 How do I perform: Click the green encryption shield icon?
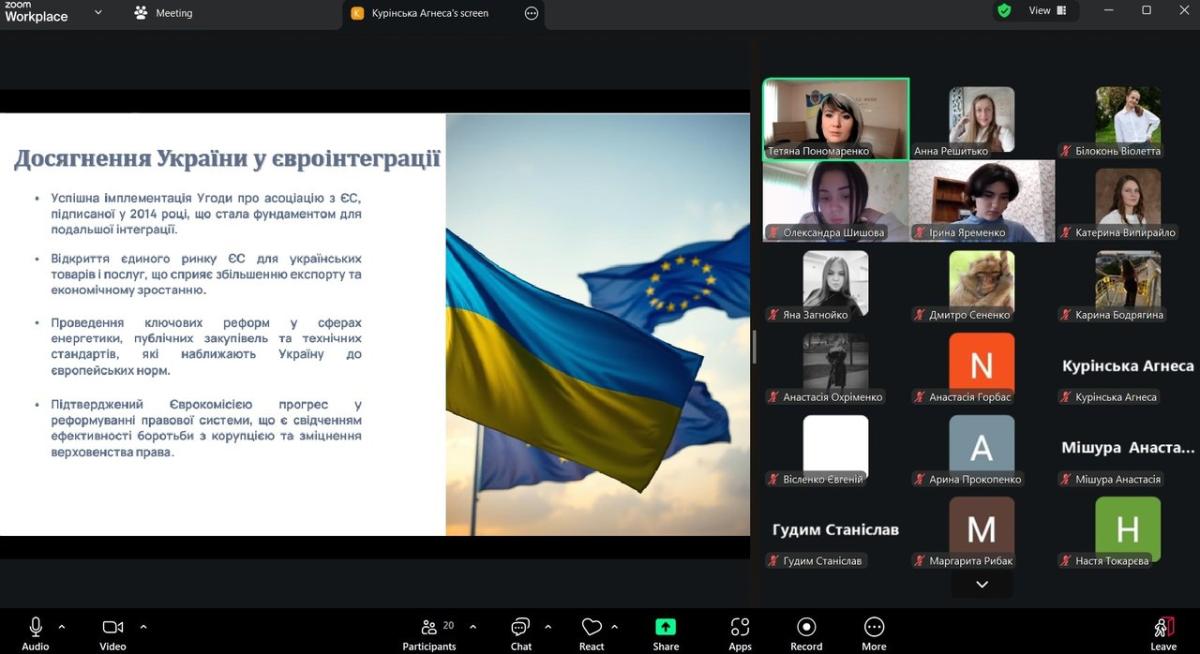[1004, 11]
